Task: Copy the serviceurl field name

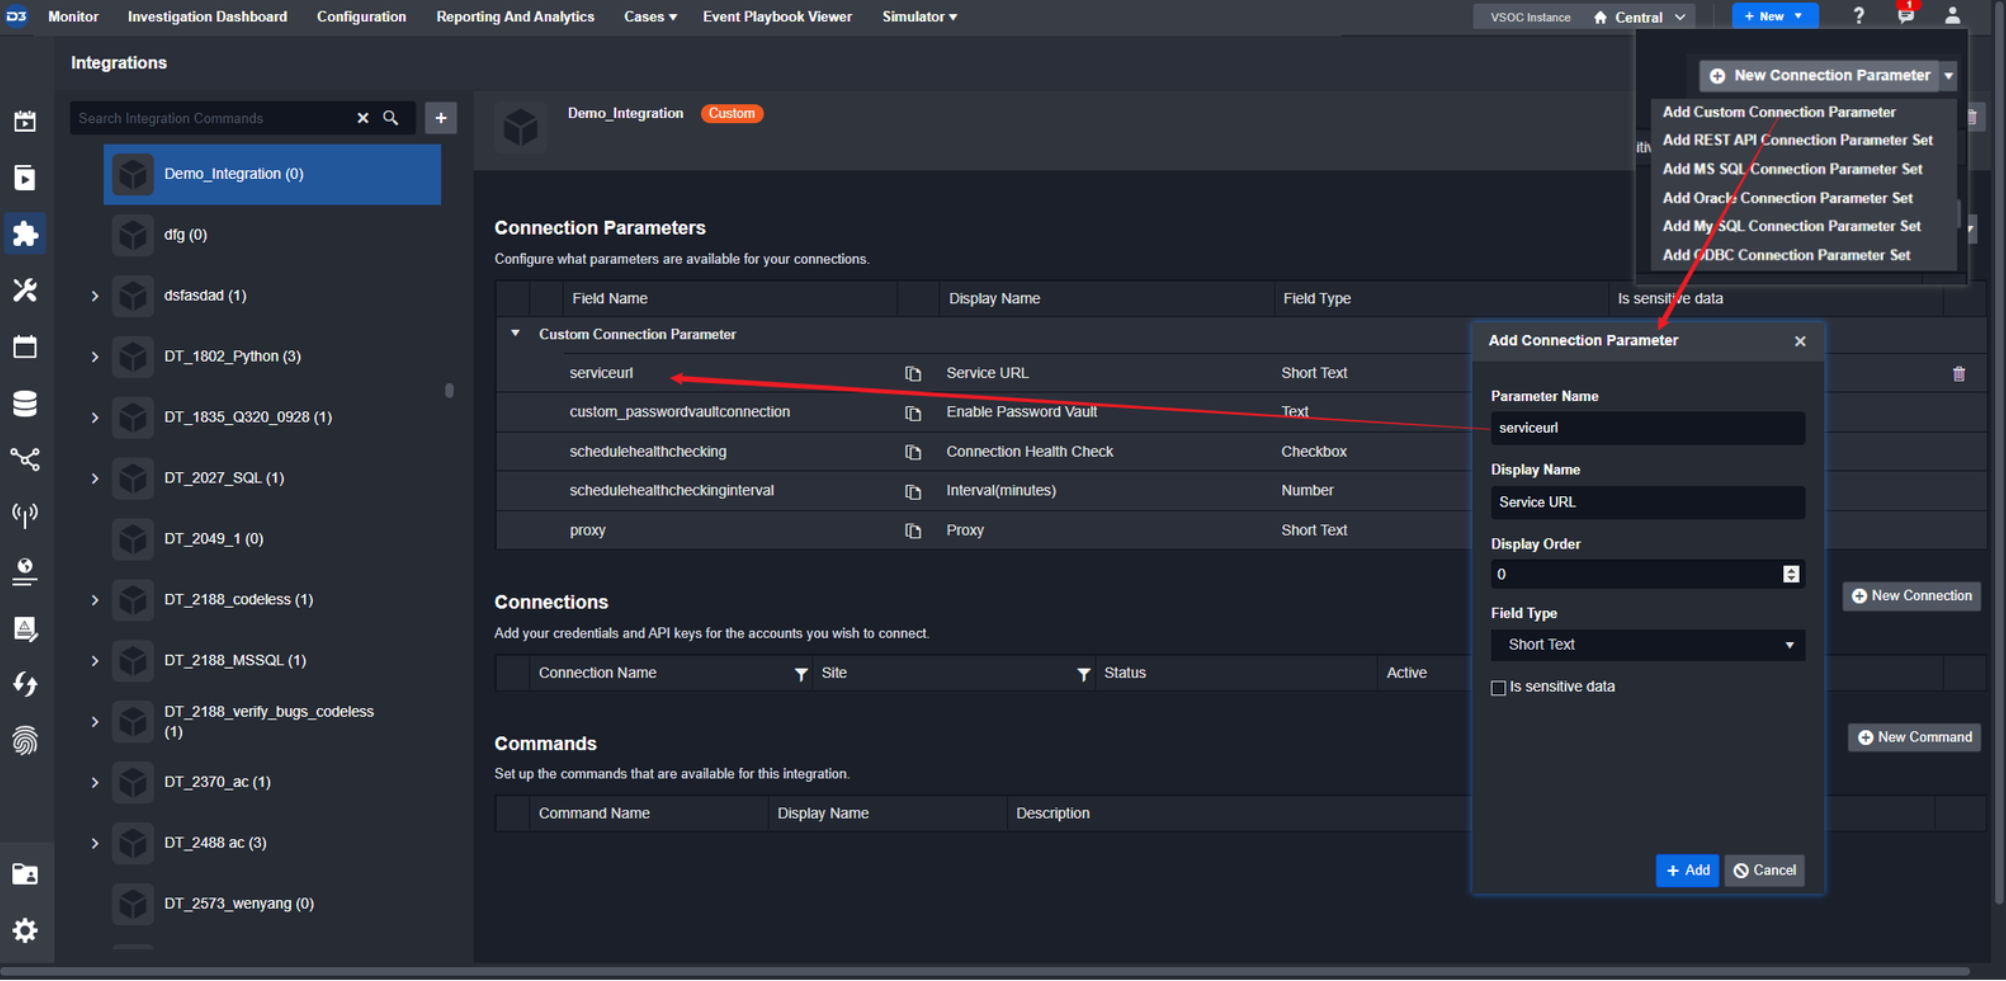Action: pyautogui.click(x=913, y=373)
